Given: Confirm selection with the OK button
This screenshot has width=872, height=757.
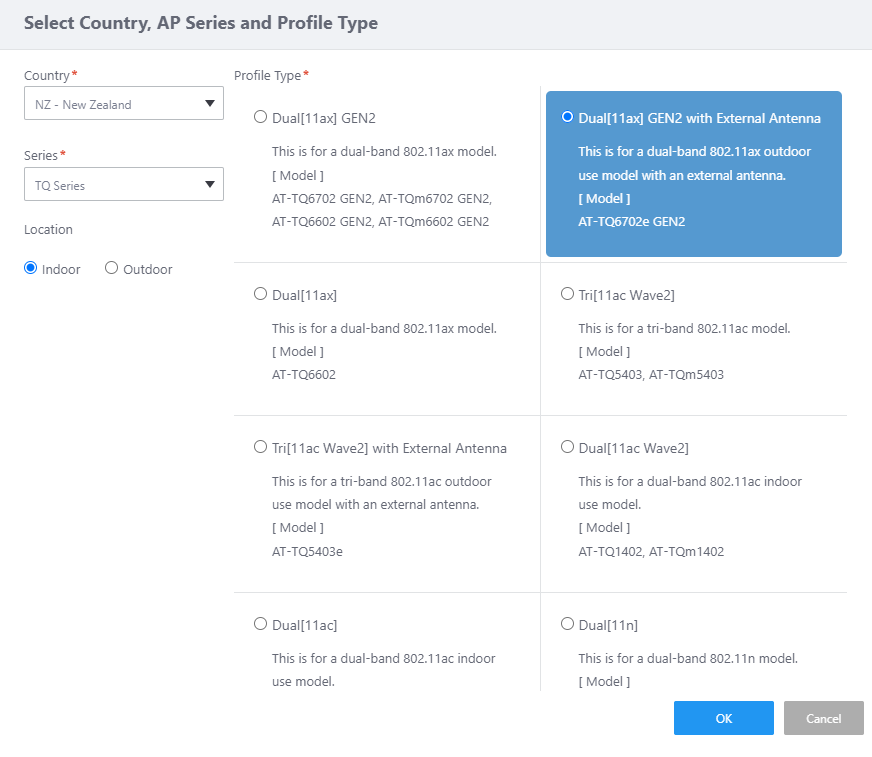Looking at the screenshot, I should [723, 718].
